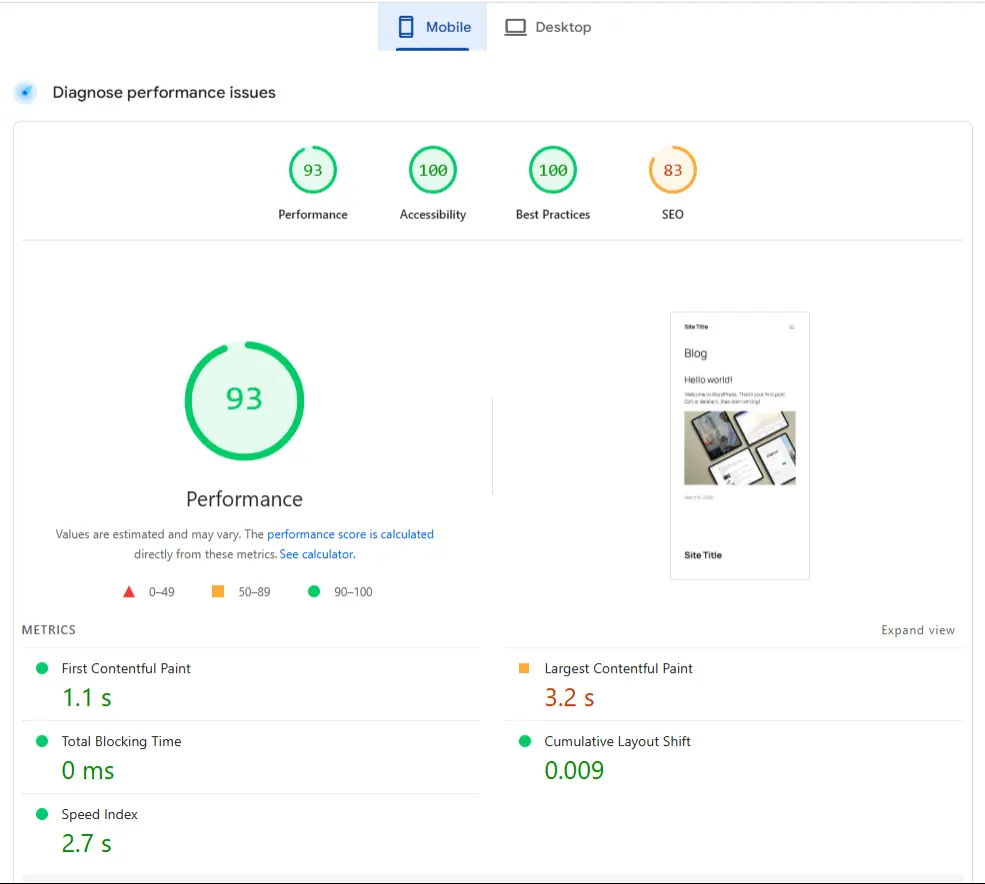Open the performance score is calculated link

pyautogui.click(x=350, y=533)
